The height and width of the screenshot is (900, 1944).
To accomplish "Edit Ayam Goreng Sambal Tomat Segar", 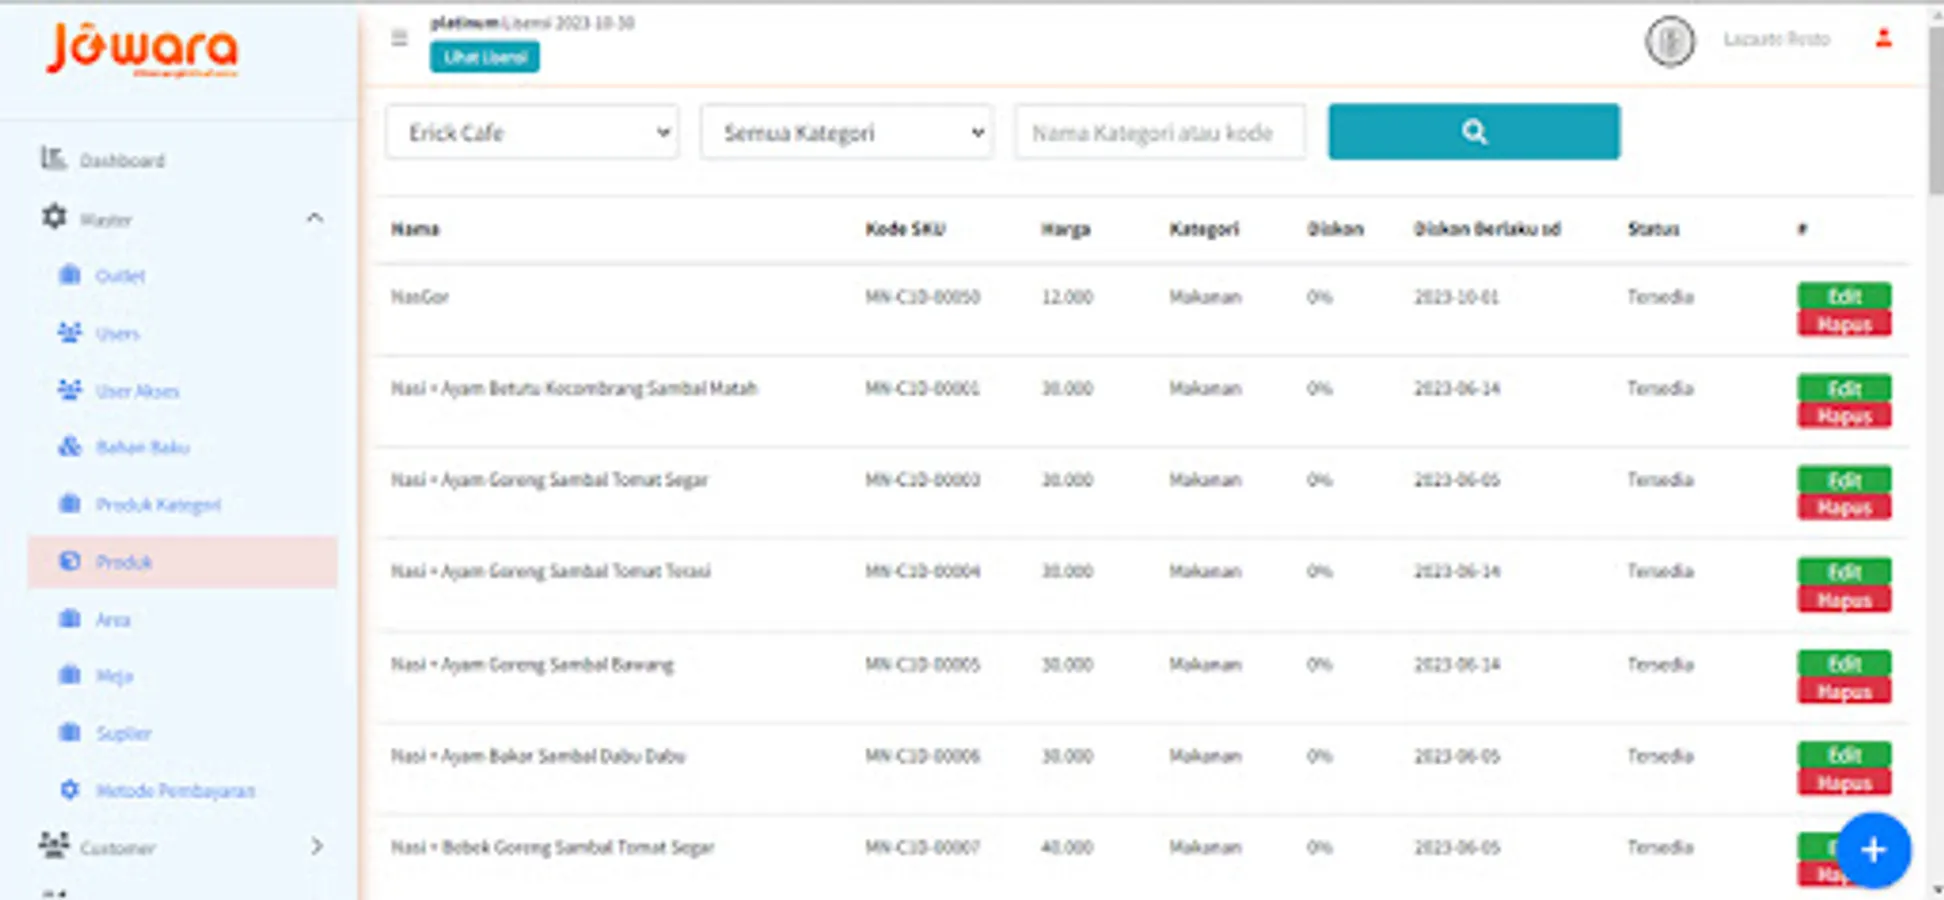I will point(1844,480).
